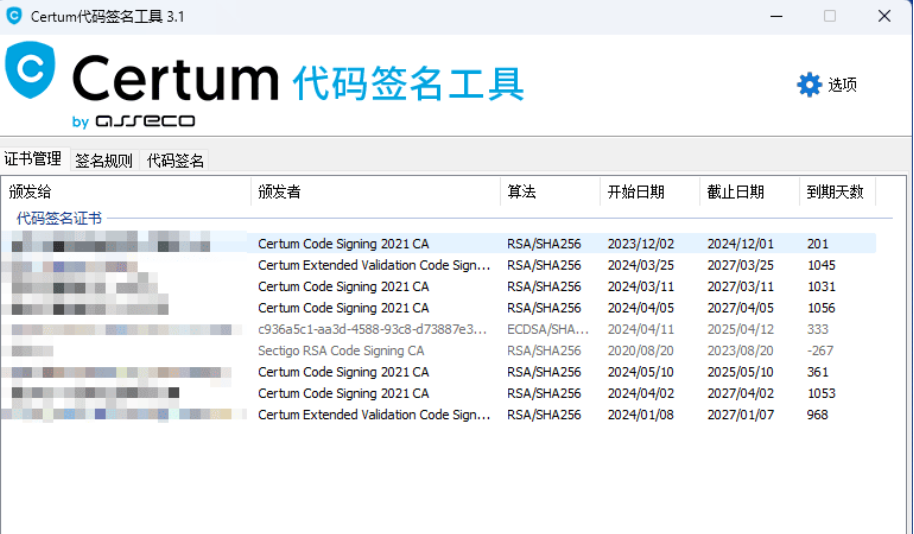Select the certificate starting 2024/04/05
Viewport: 914px width, 534px height.
(x=438, y=308)
